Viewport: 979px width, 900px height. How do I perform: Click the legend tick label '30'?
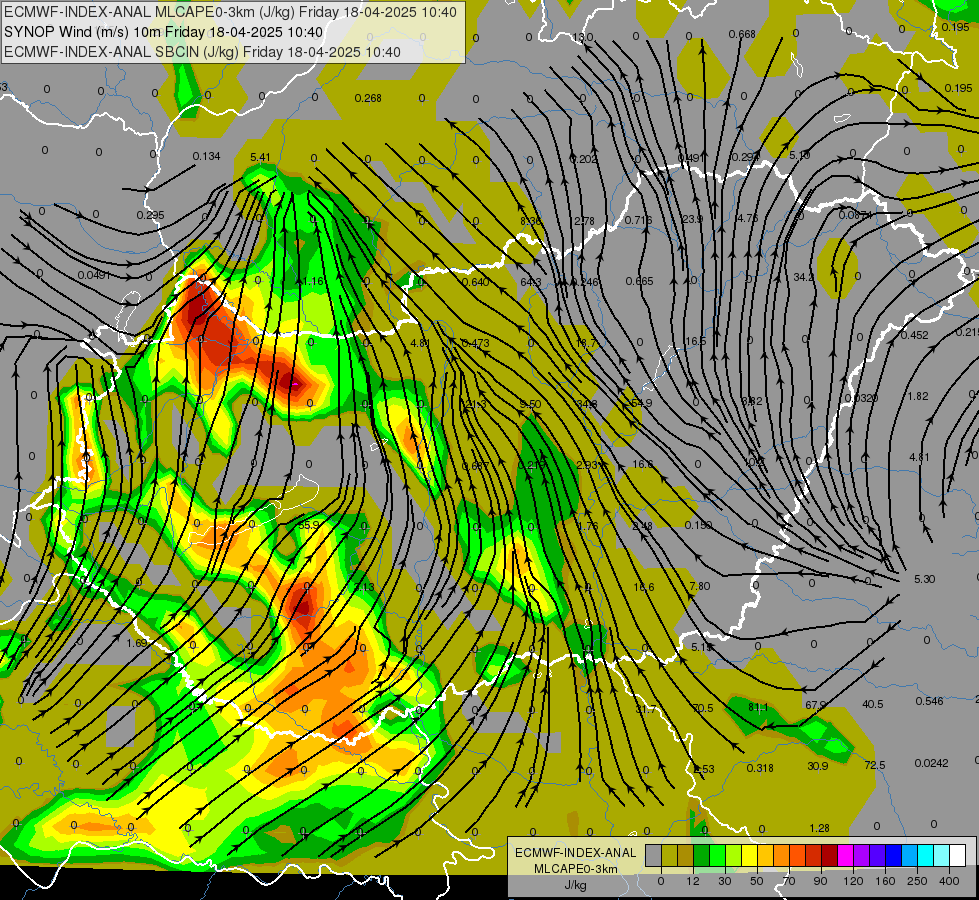[x=724, y=881]
